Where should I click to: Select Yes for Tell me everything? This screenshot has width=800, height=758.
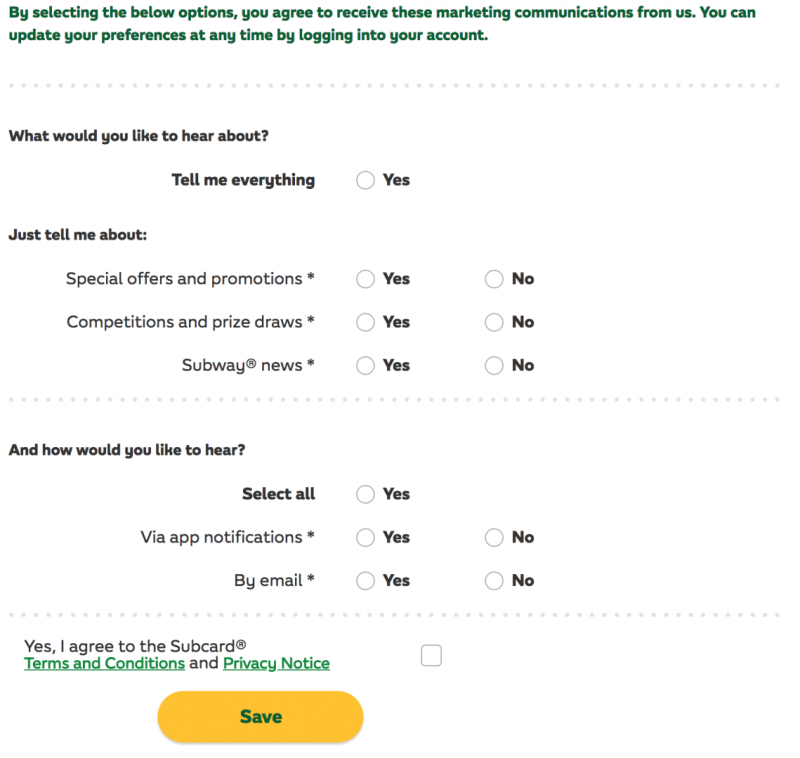click(366, 180)
